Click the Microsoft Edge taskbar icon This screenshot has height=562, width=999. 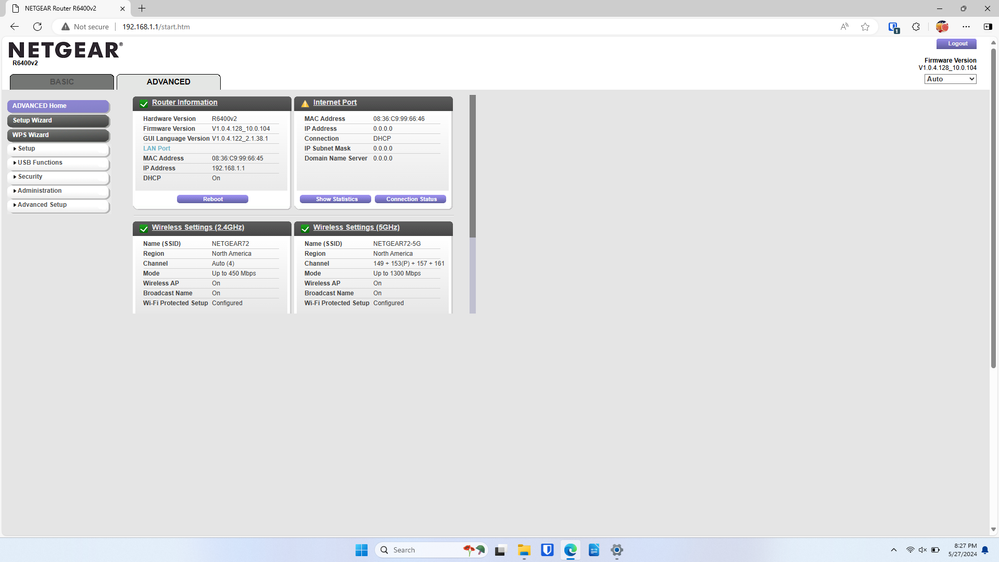coord(570,550)
